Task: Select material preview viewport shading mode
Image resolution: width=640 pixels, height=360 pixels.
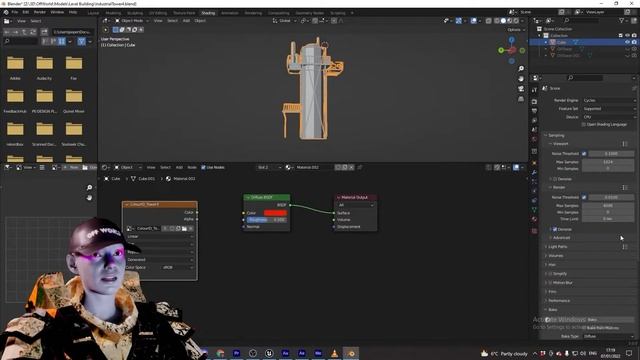Action: pyautogui.click(x=509, y=20)
